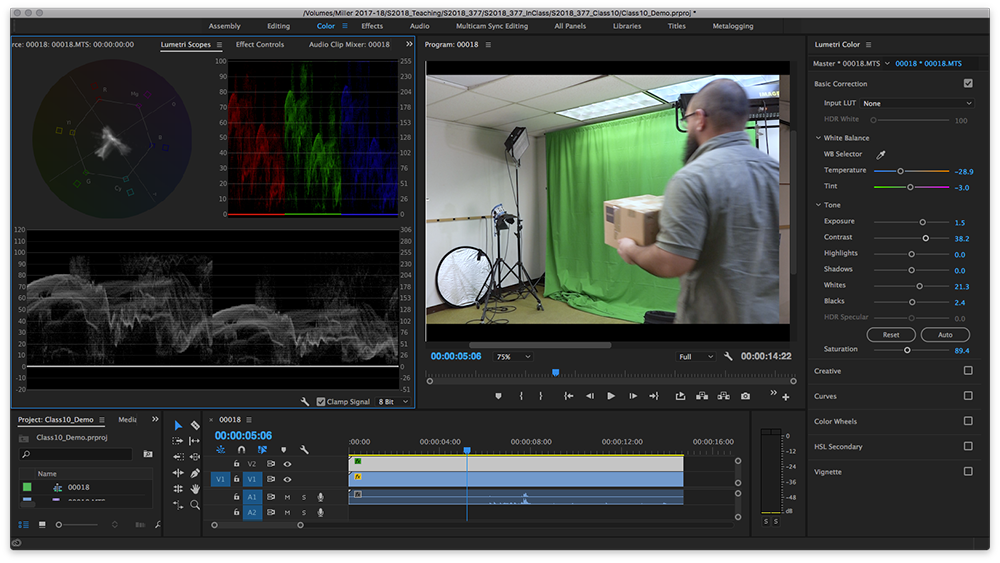Collapse the White Balance section
This screenshot has width=1000, height=563.
[818, 138]
